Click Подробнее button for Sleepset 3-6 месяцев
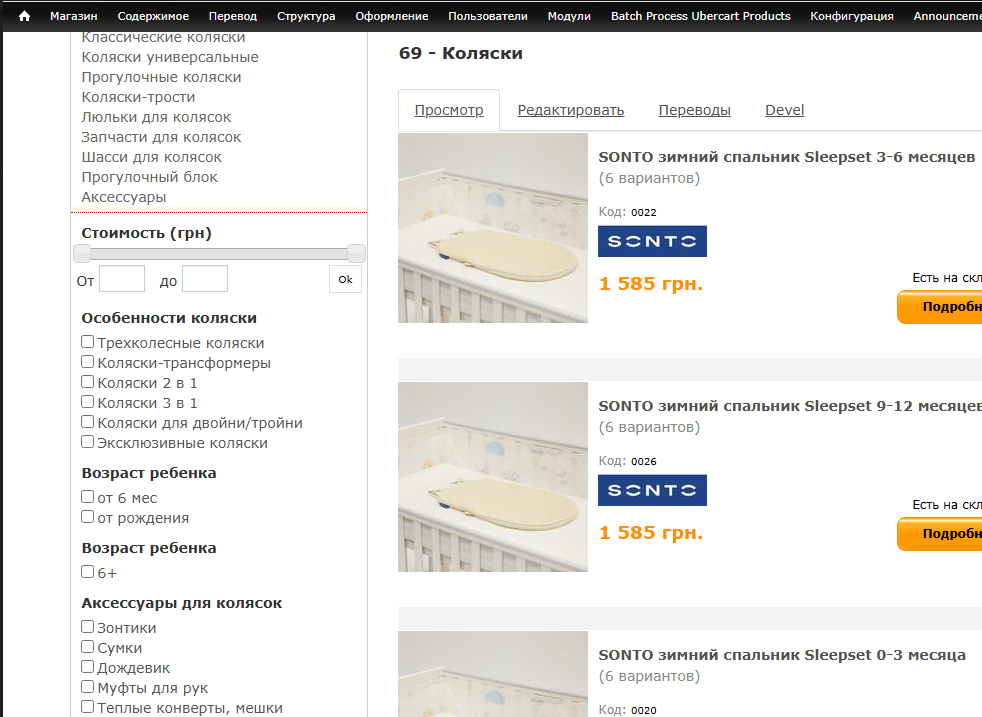The height and width of the screenshot is (717, 982). 939,307
